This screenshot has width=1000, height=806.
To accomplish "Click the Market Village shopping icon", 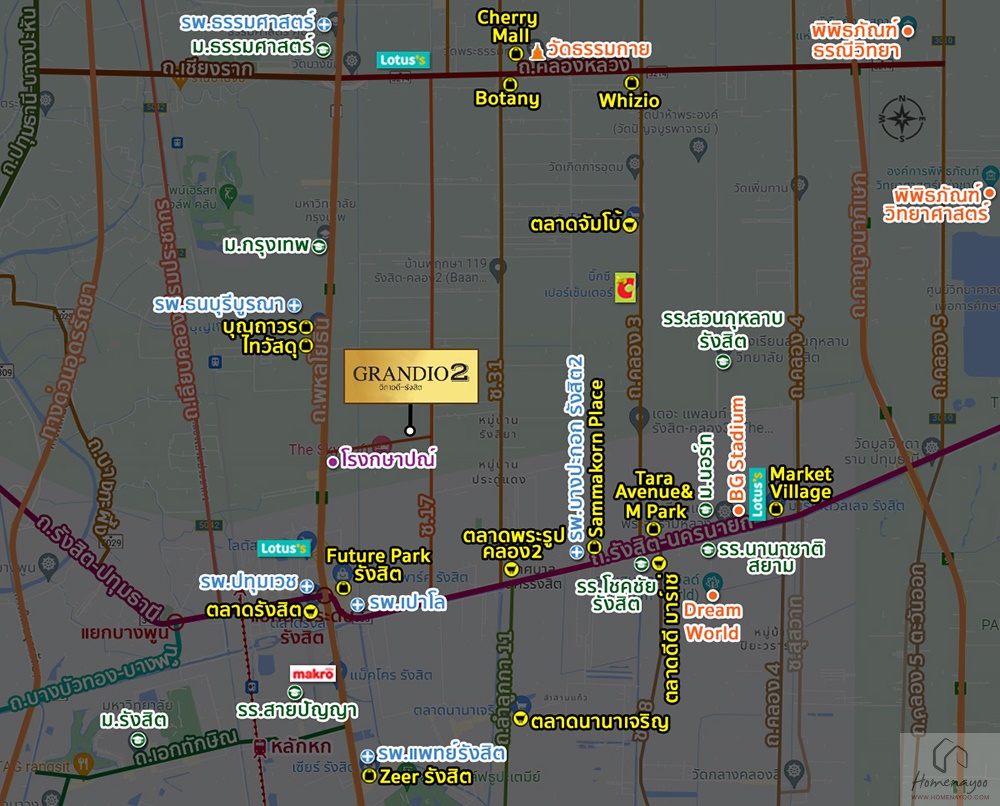I will pyautogui.click(x=776, y=509).
